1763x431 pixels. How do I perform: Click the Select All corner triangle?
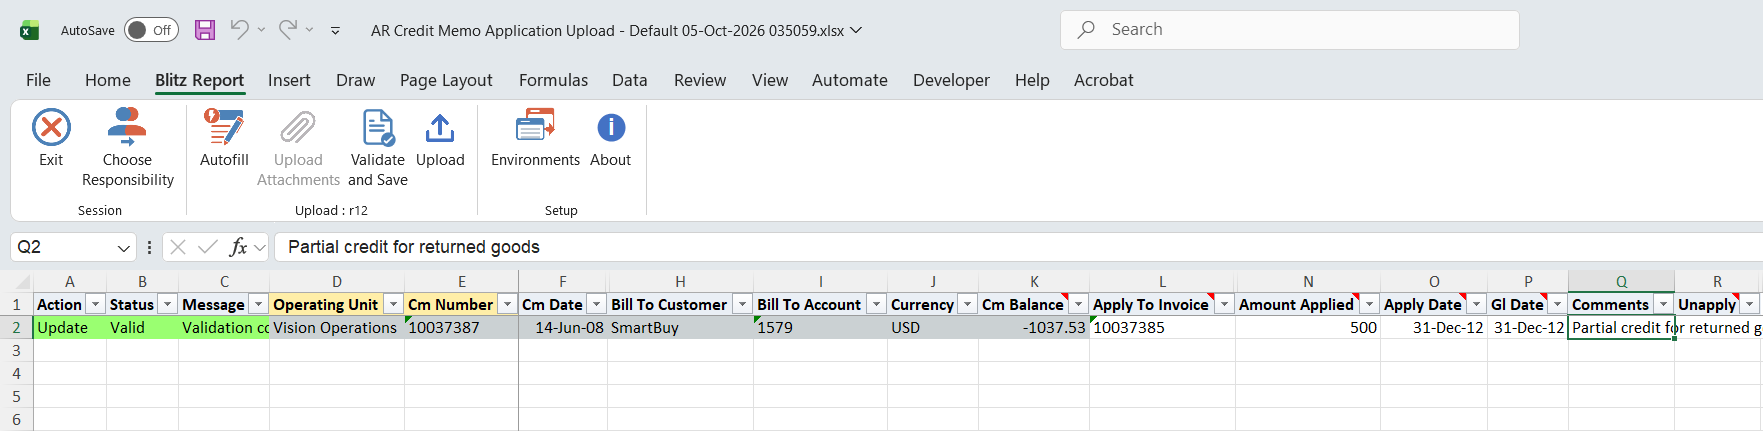coord(16,281)
